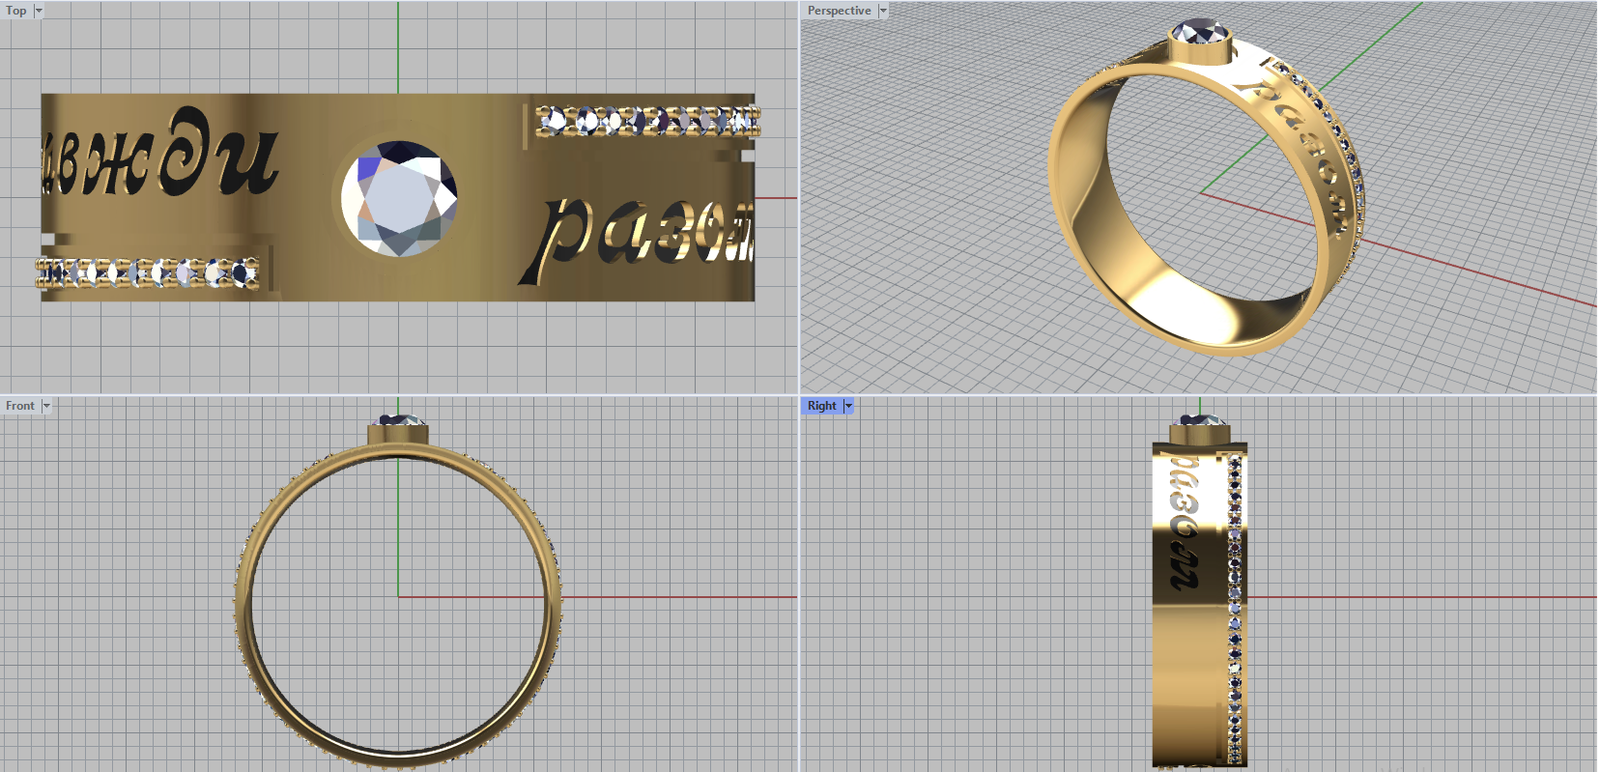Select the gem bezel in Front view
Screen dimensions: 1600x772
pos(399,434)
